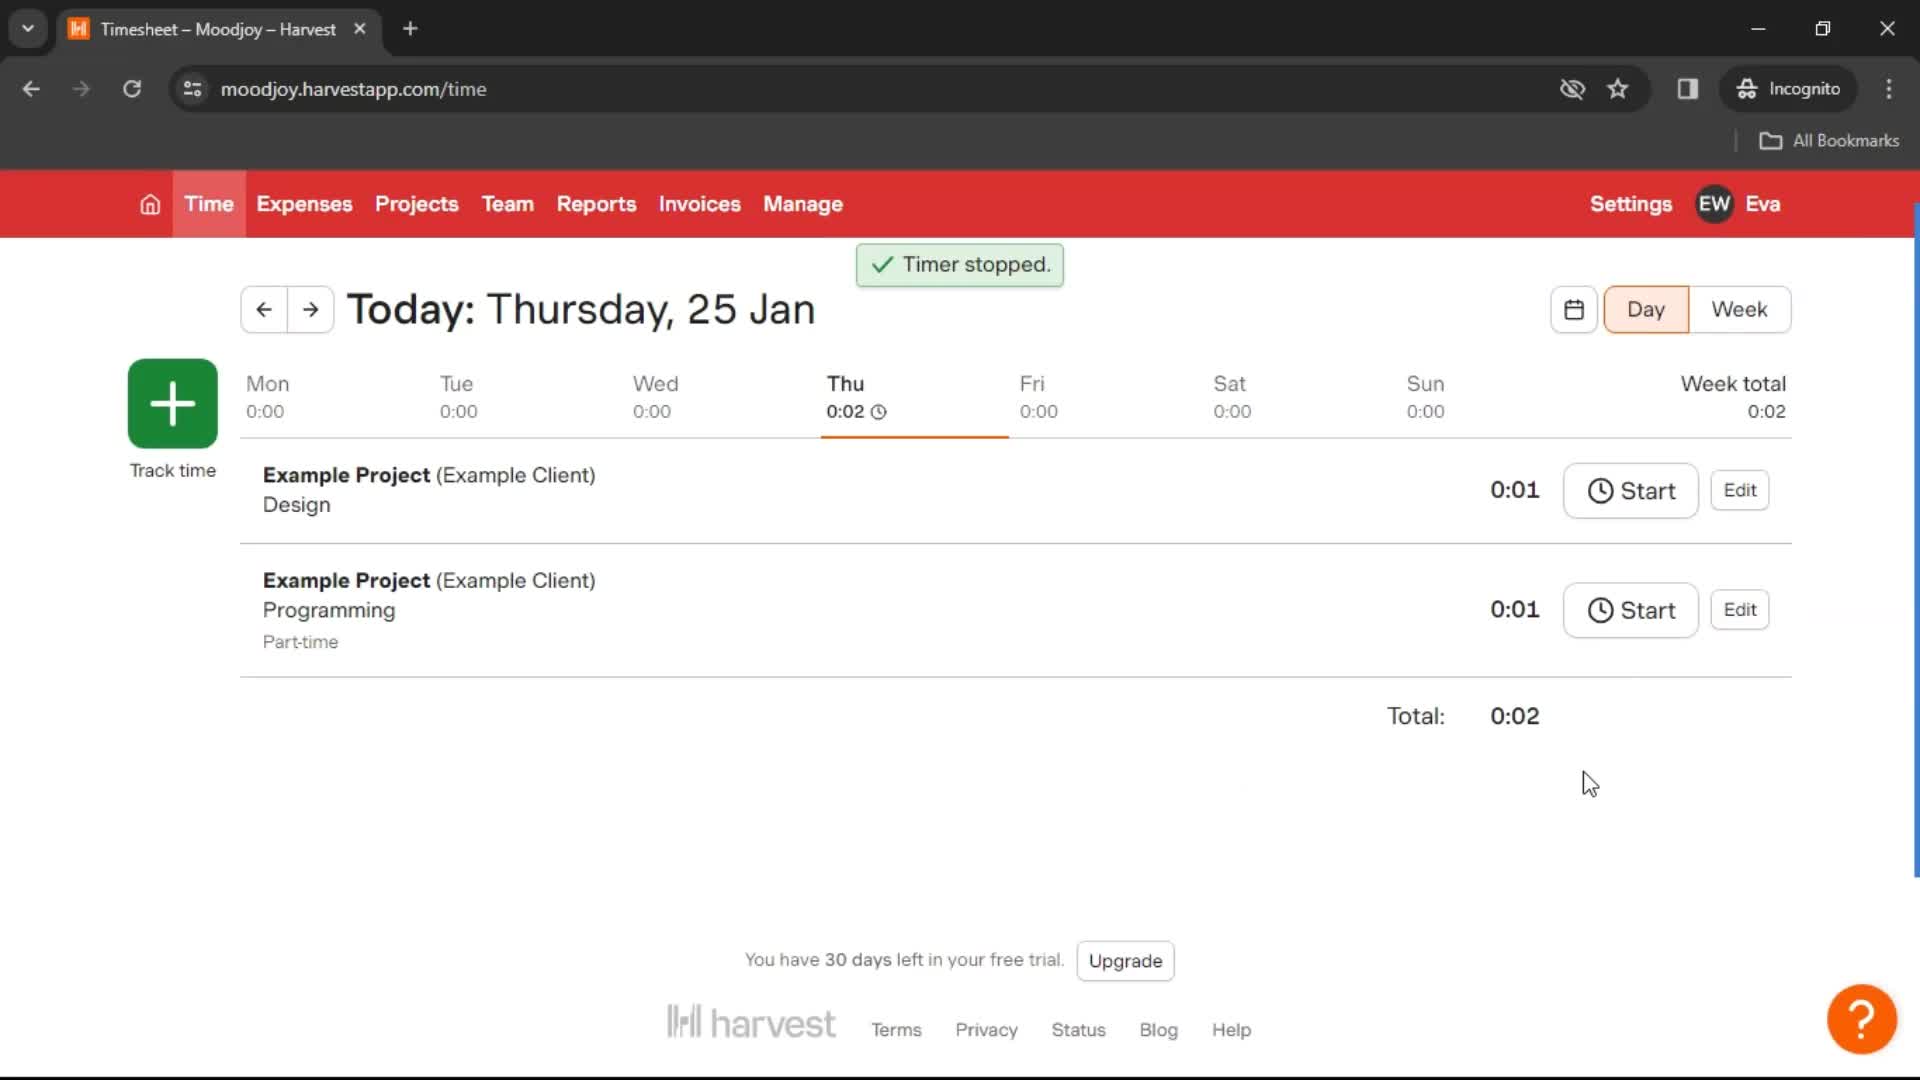The image size is (1920, 1080).
Task: Open the Eva user menu
Action: [1762, 204]
